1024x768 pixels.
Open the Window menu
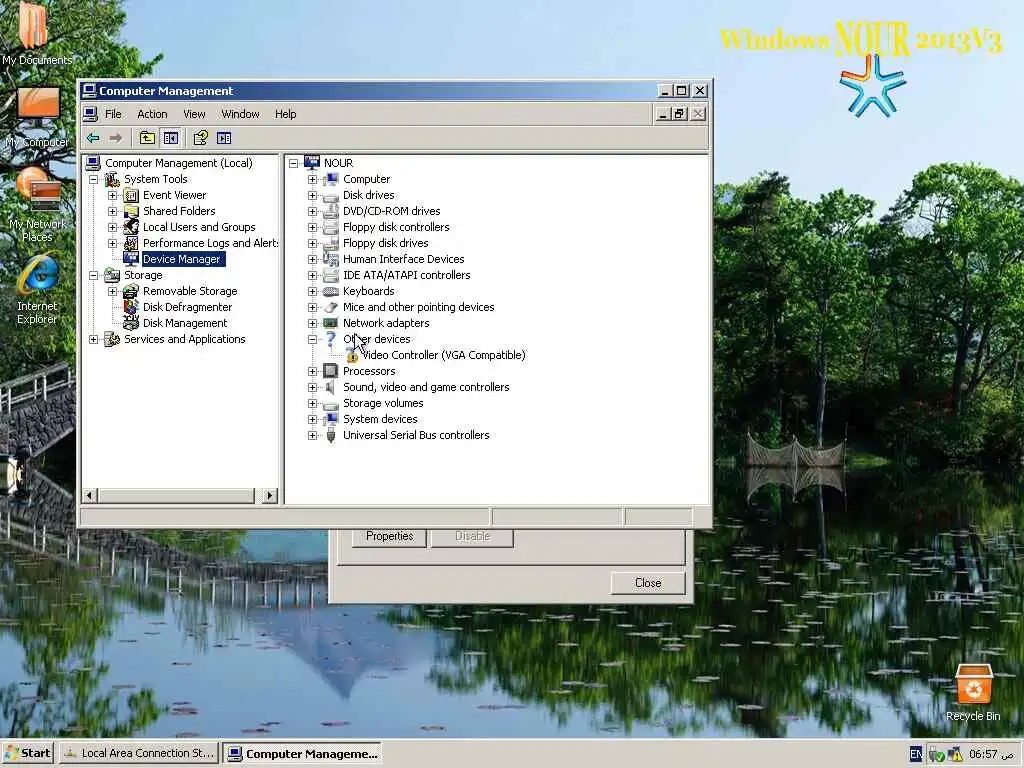pyautogui.click(x=240, y=114)
